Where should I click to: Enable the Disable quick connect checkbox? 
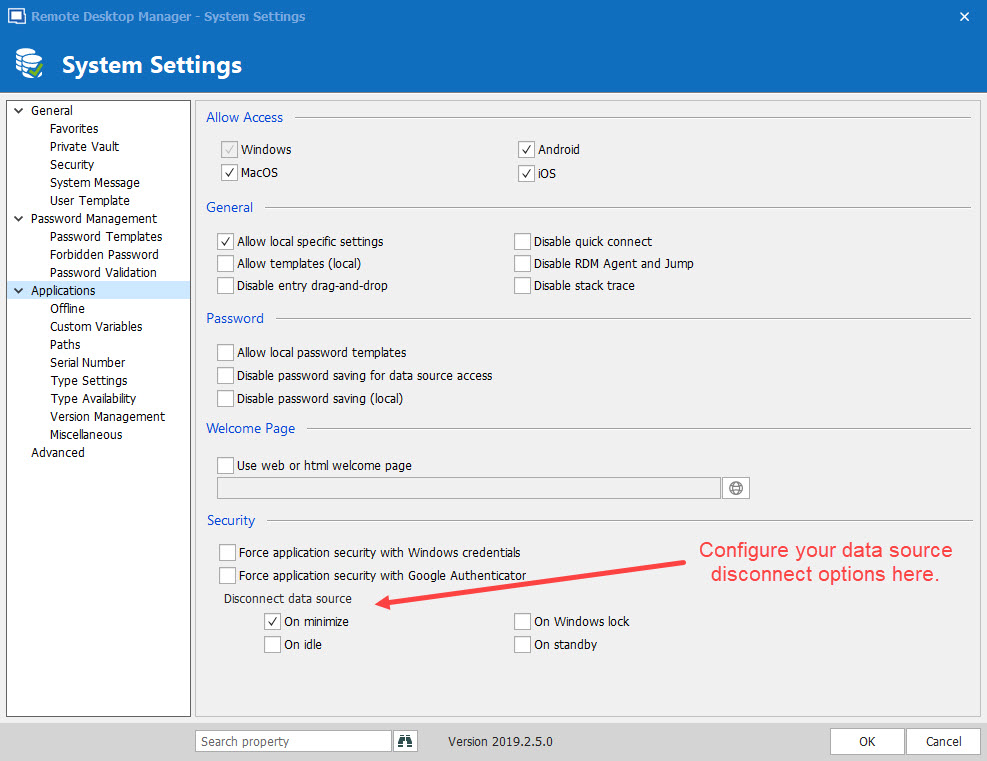pyautogui.click(x=523, y=241)
